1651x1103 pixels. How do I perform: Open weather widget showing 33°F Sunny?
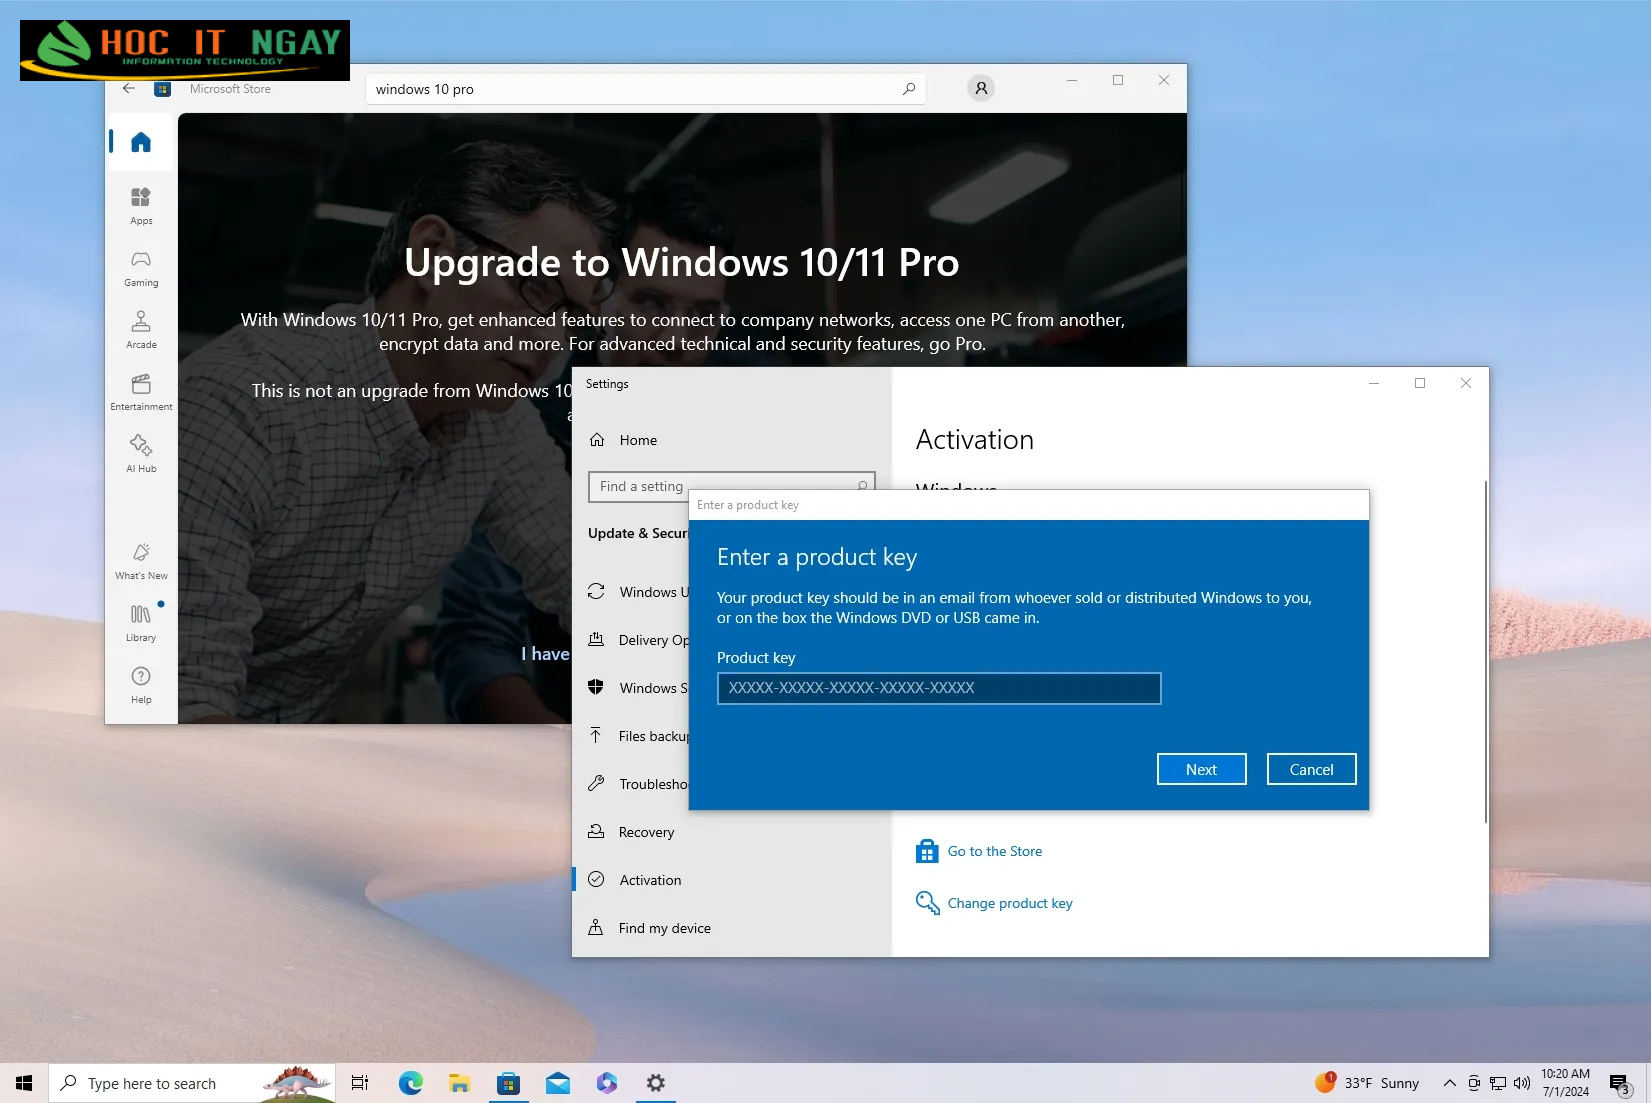tap(1367, 1083)
